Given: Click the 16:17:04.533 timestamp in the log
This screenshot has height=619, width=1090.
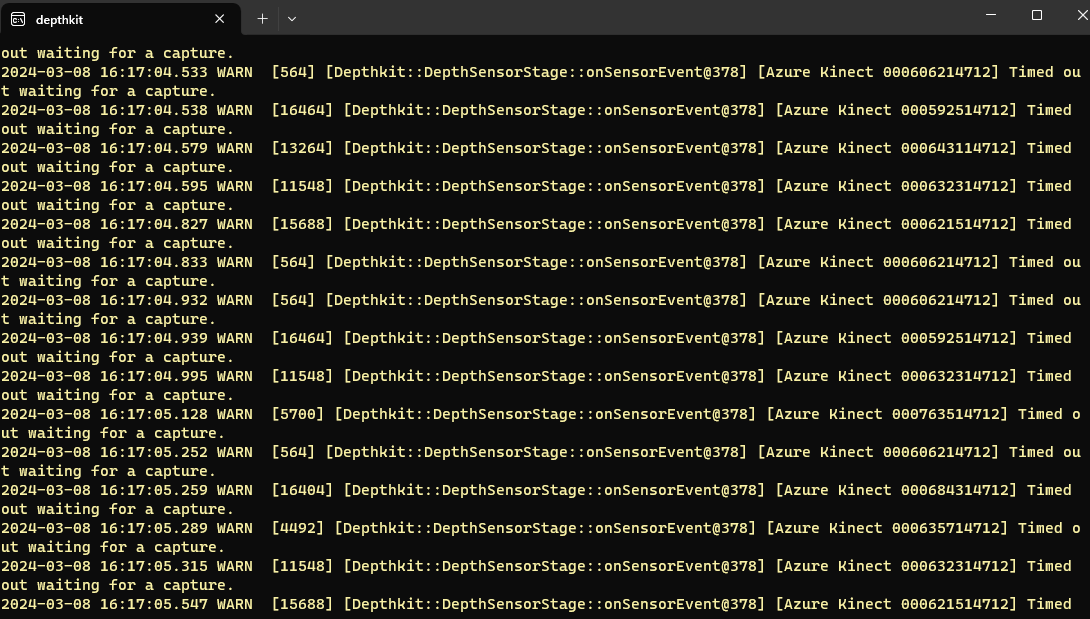Looking at the screenshot, I should tap(149, 72).
